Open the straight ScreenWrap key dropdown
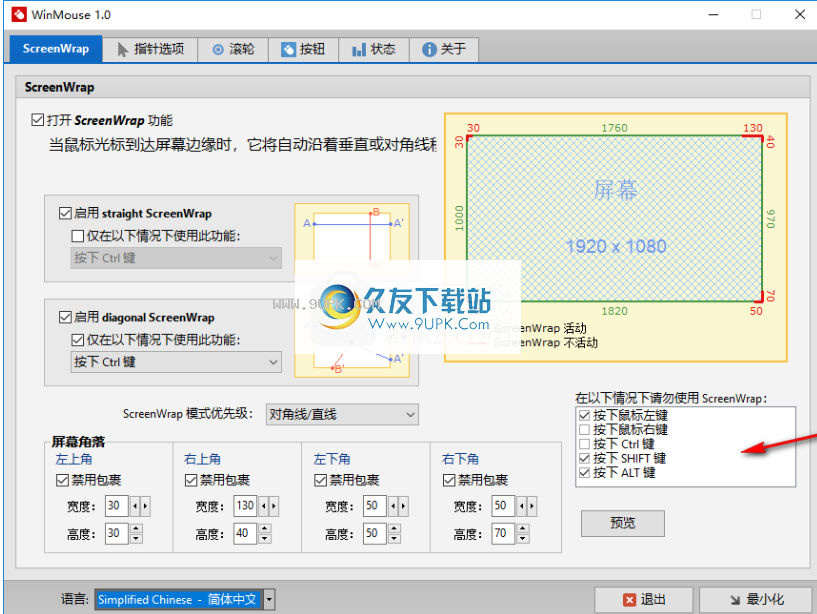The height and width of the screenshot is (614, 817). pyautogui.click(x=176, y=258)
